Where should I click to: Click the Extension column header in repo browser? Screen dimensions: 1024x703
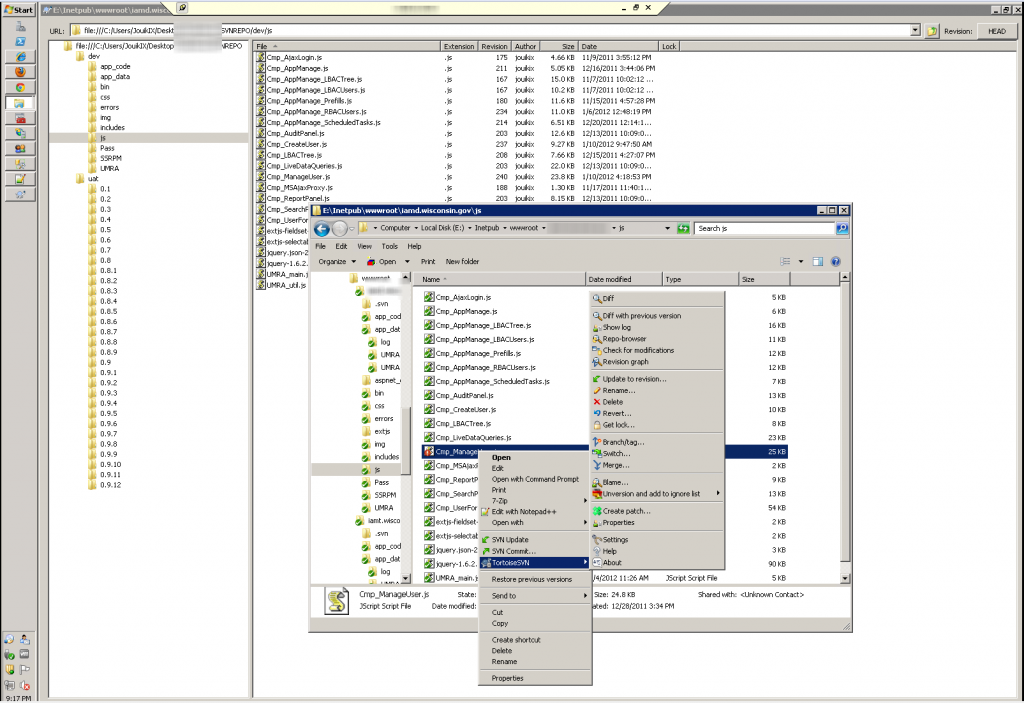point(459,46)
